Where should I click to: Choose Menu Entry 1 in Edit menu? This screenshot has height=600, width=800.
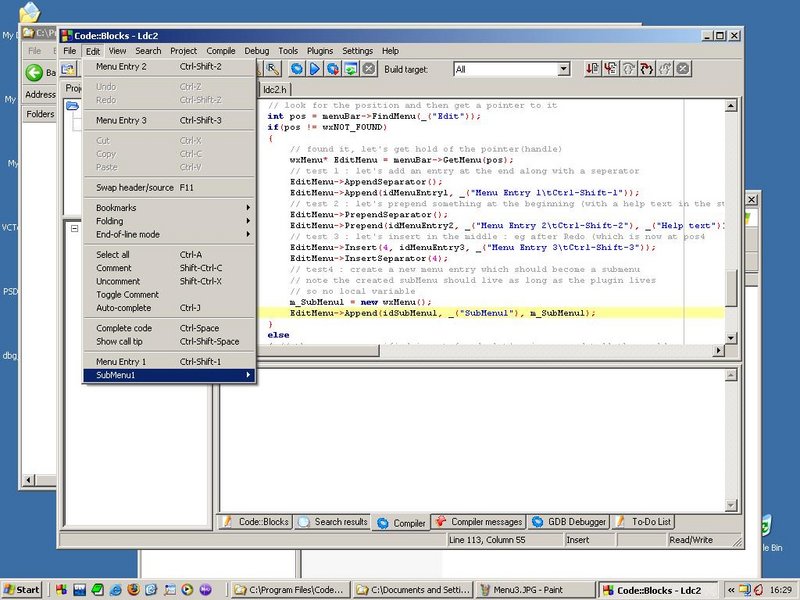(x=169, y=361)
